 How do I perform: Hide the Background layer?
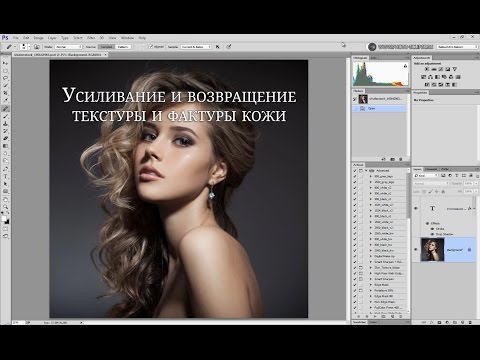(x=416, y=249)
